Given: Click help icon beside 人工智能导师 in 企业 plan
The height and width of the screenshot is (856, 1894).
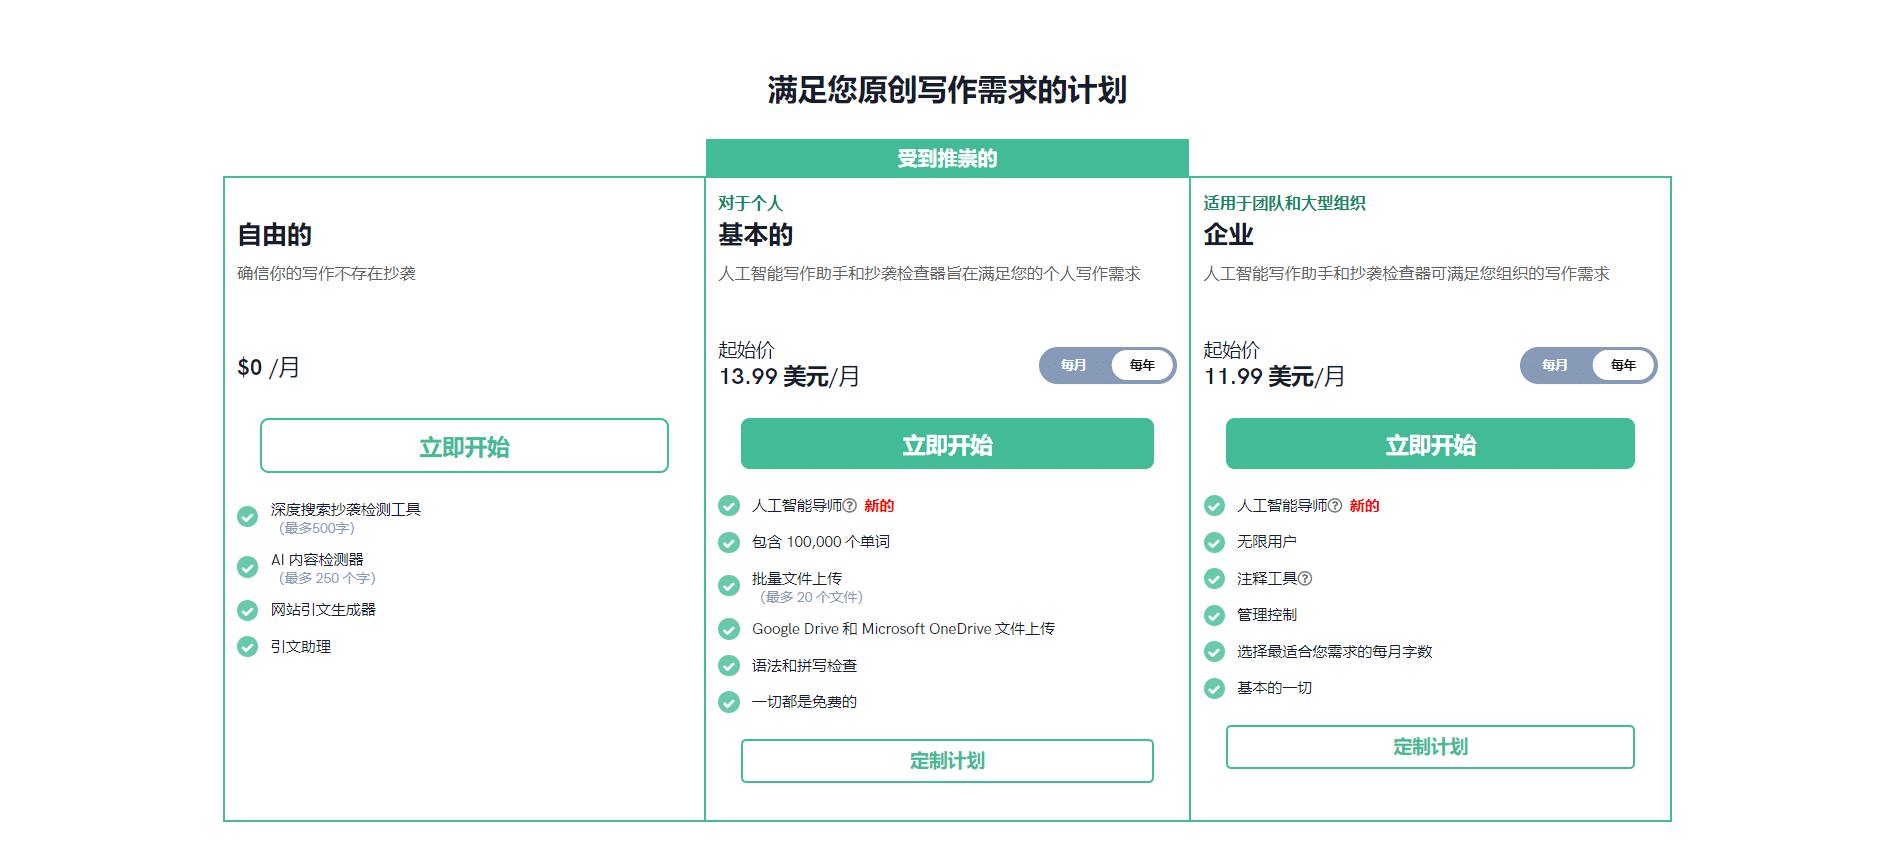Looking at the screenshot, I should [1335, 506].
